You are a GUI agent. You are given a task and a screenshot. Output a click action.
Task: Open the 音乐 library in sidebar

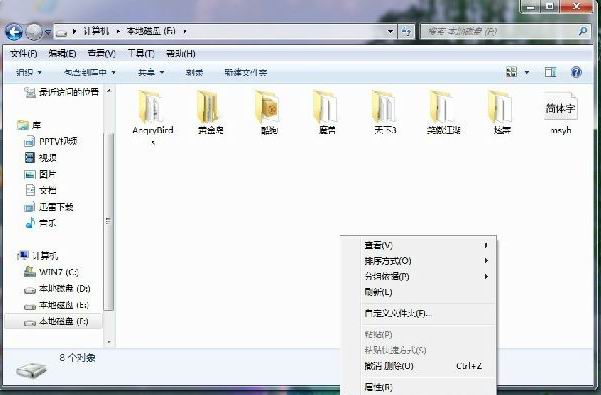pos(40,223)
